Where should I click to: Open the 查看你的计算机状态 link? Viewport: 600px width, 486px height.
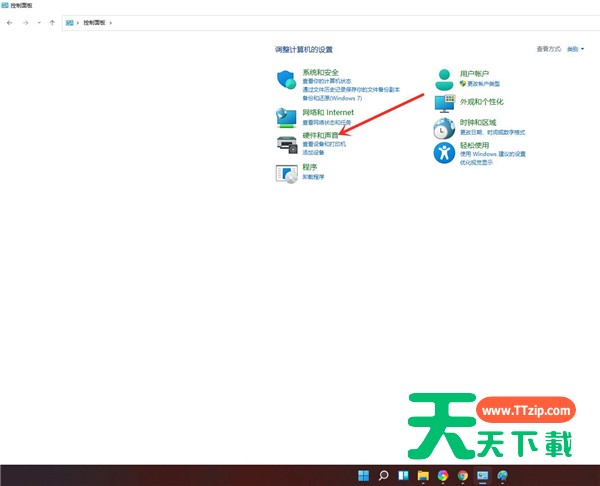[327, 81]
